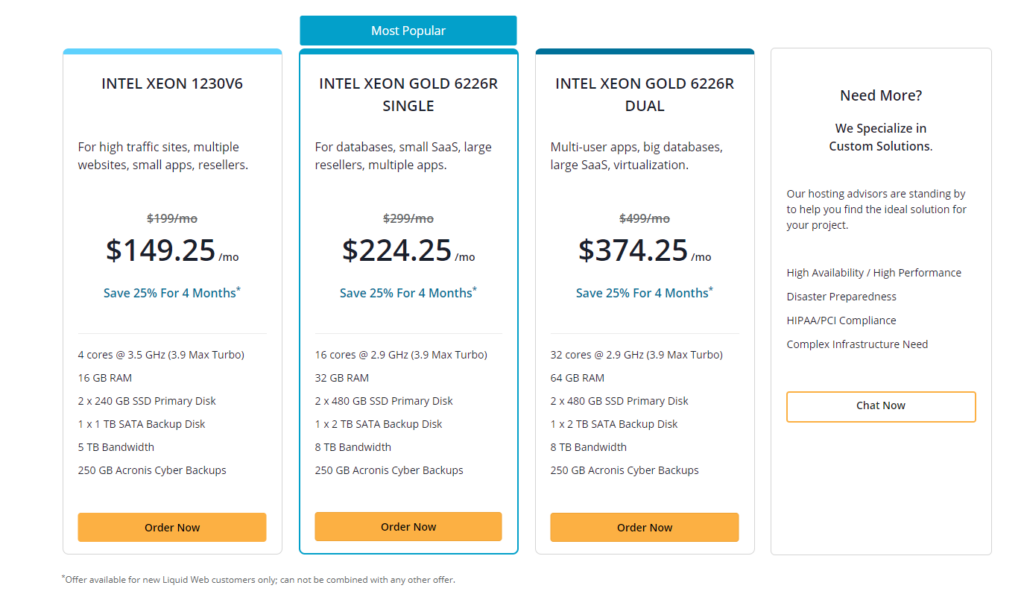Click the $149.25 price

[x=161, y=250]
